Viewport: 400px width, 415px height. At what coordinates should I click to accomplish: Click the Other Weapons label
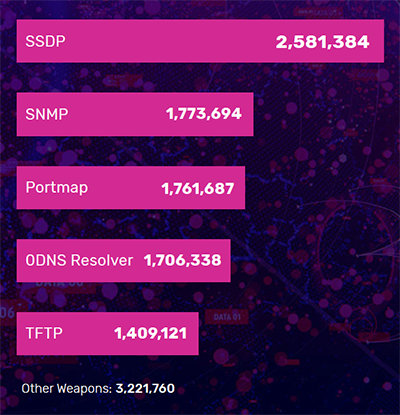[x=67, y=389]
